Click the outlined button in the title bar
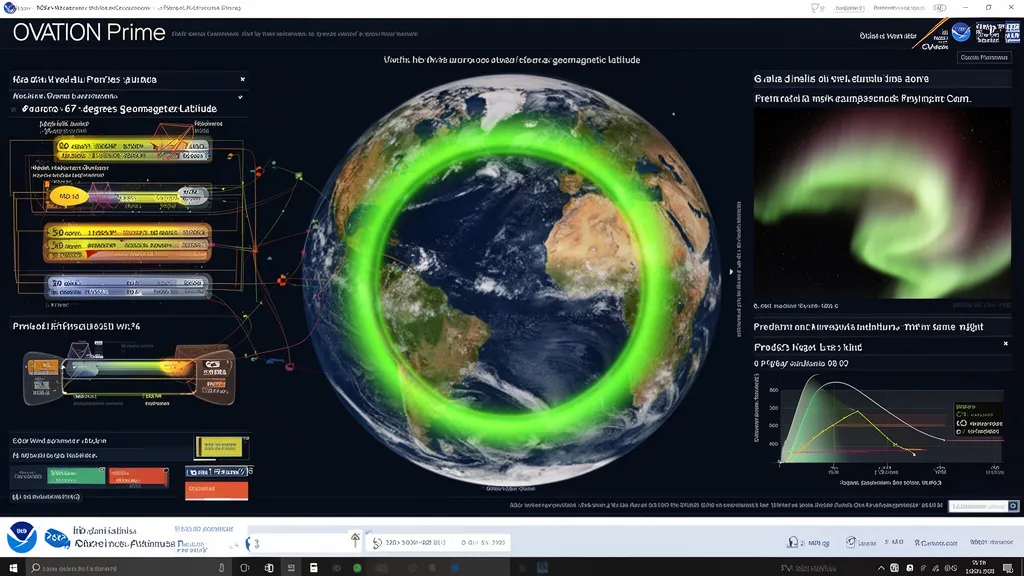 pyautogui.click(x=849, y=8)
